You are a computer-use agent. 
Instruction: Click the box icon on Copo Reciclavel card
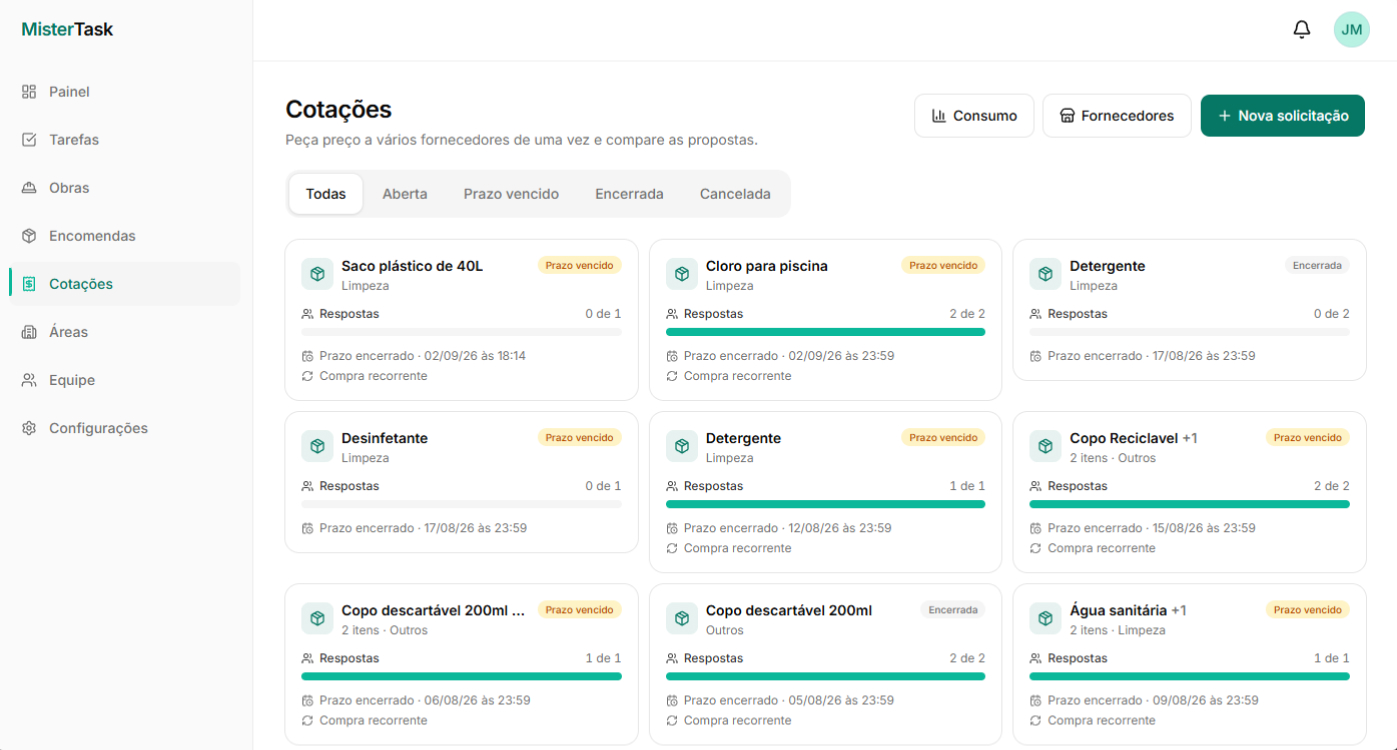click(1045, 446)
